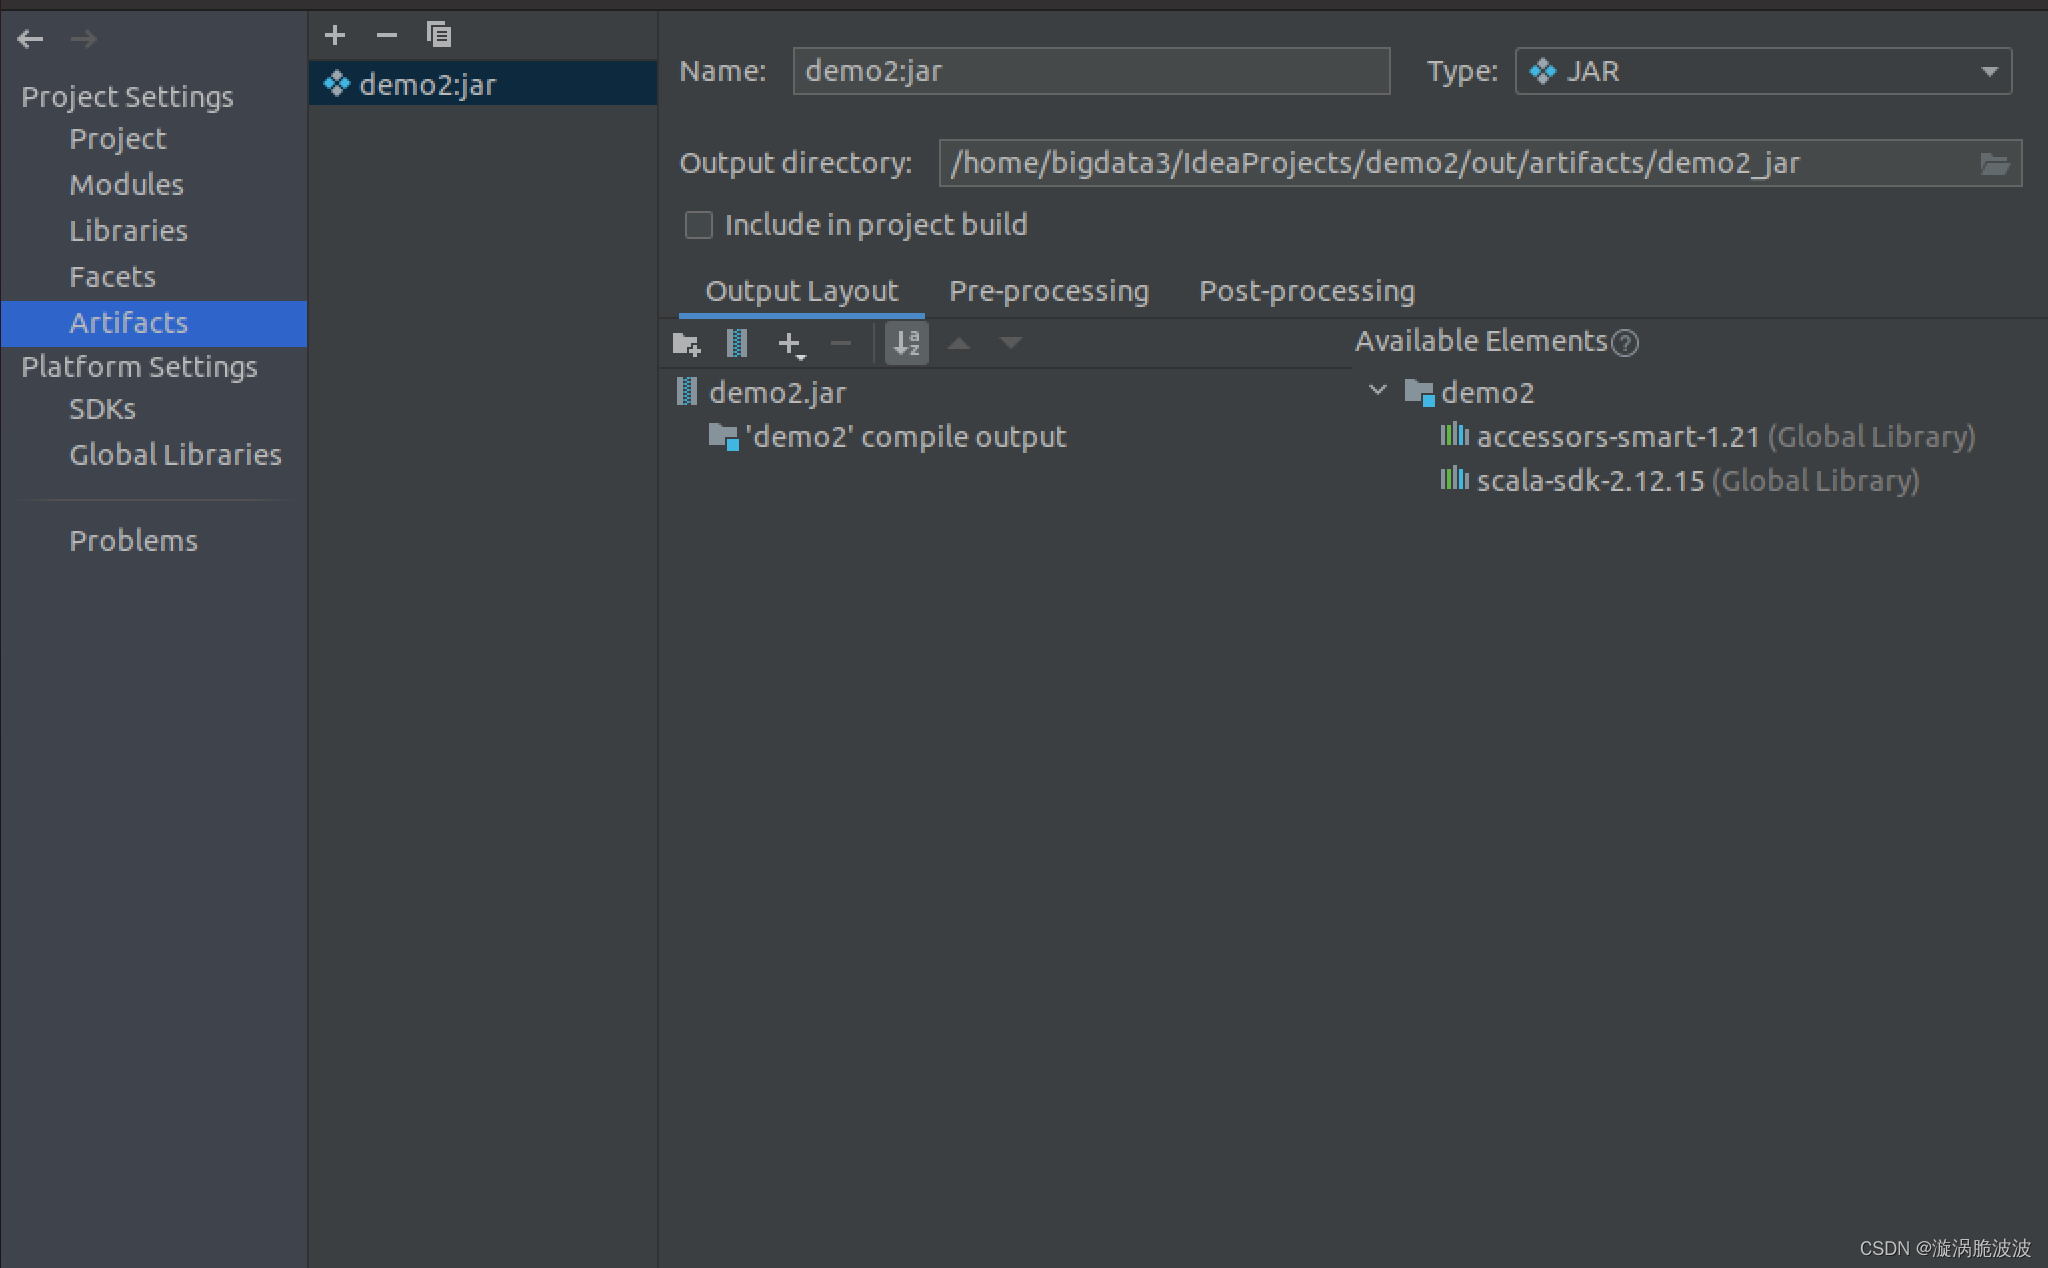Browse for output directory folder icon
This screenshot has width=2048, height=1268.
coord(1995,164)
